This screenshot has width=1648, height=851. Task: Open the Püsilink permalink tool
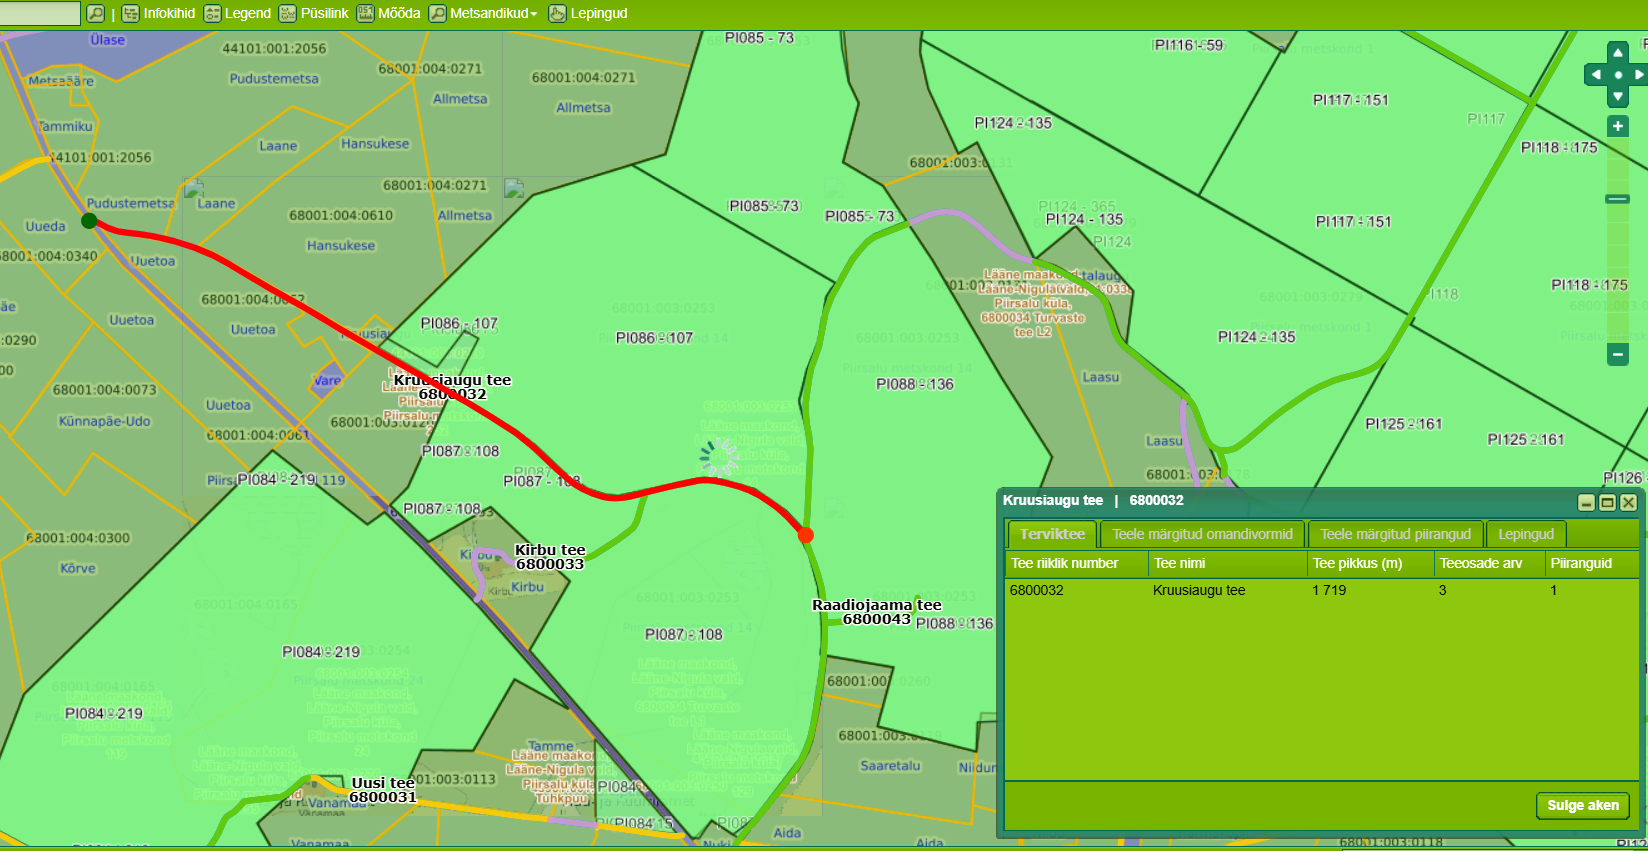tap(314, 13)
